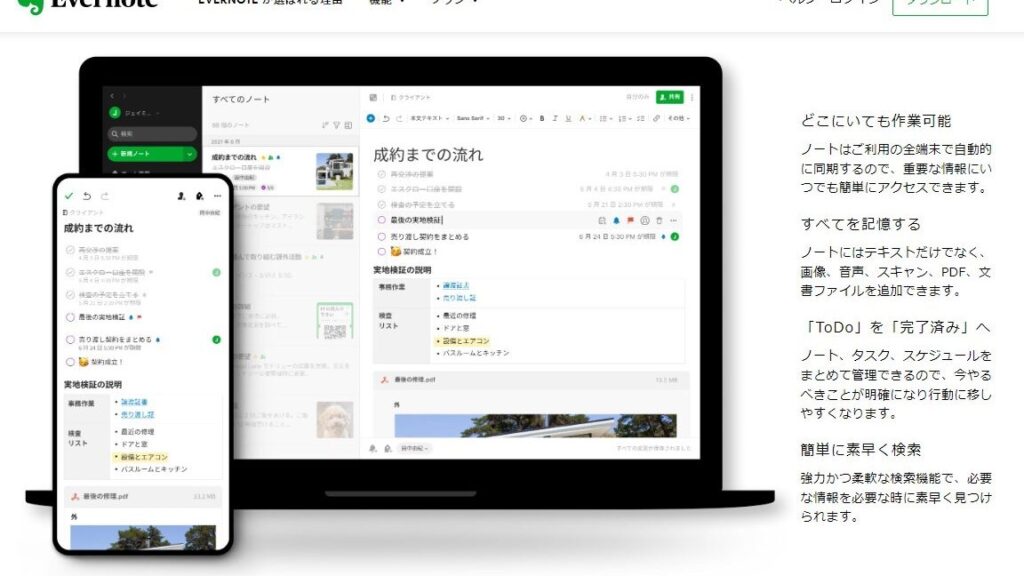Image resolution: width=1024 pixels, height=576 pixels.
Task: Click the trash icon on task row
Action: tap(658, 220)
